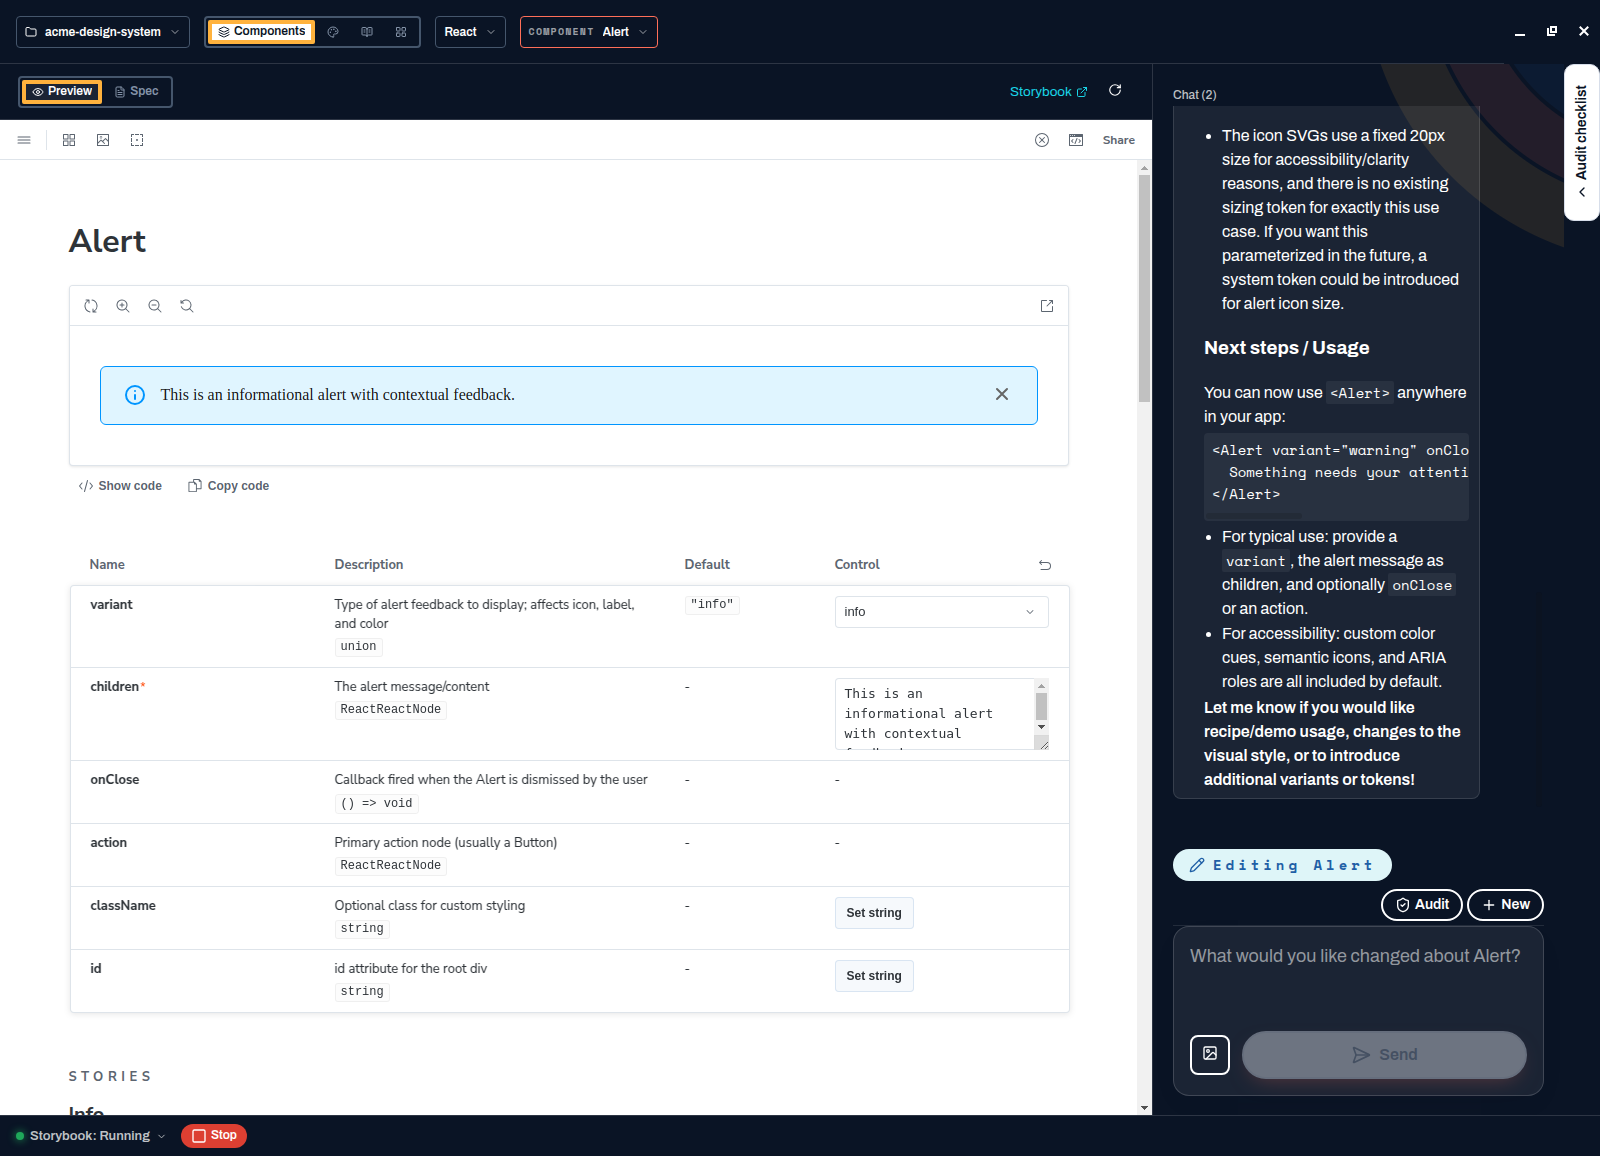Click the four-squares grid icon in top bar
The image size is (1600, 1156).
(x=401, y=32)
